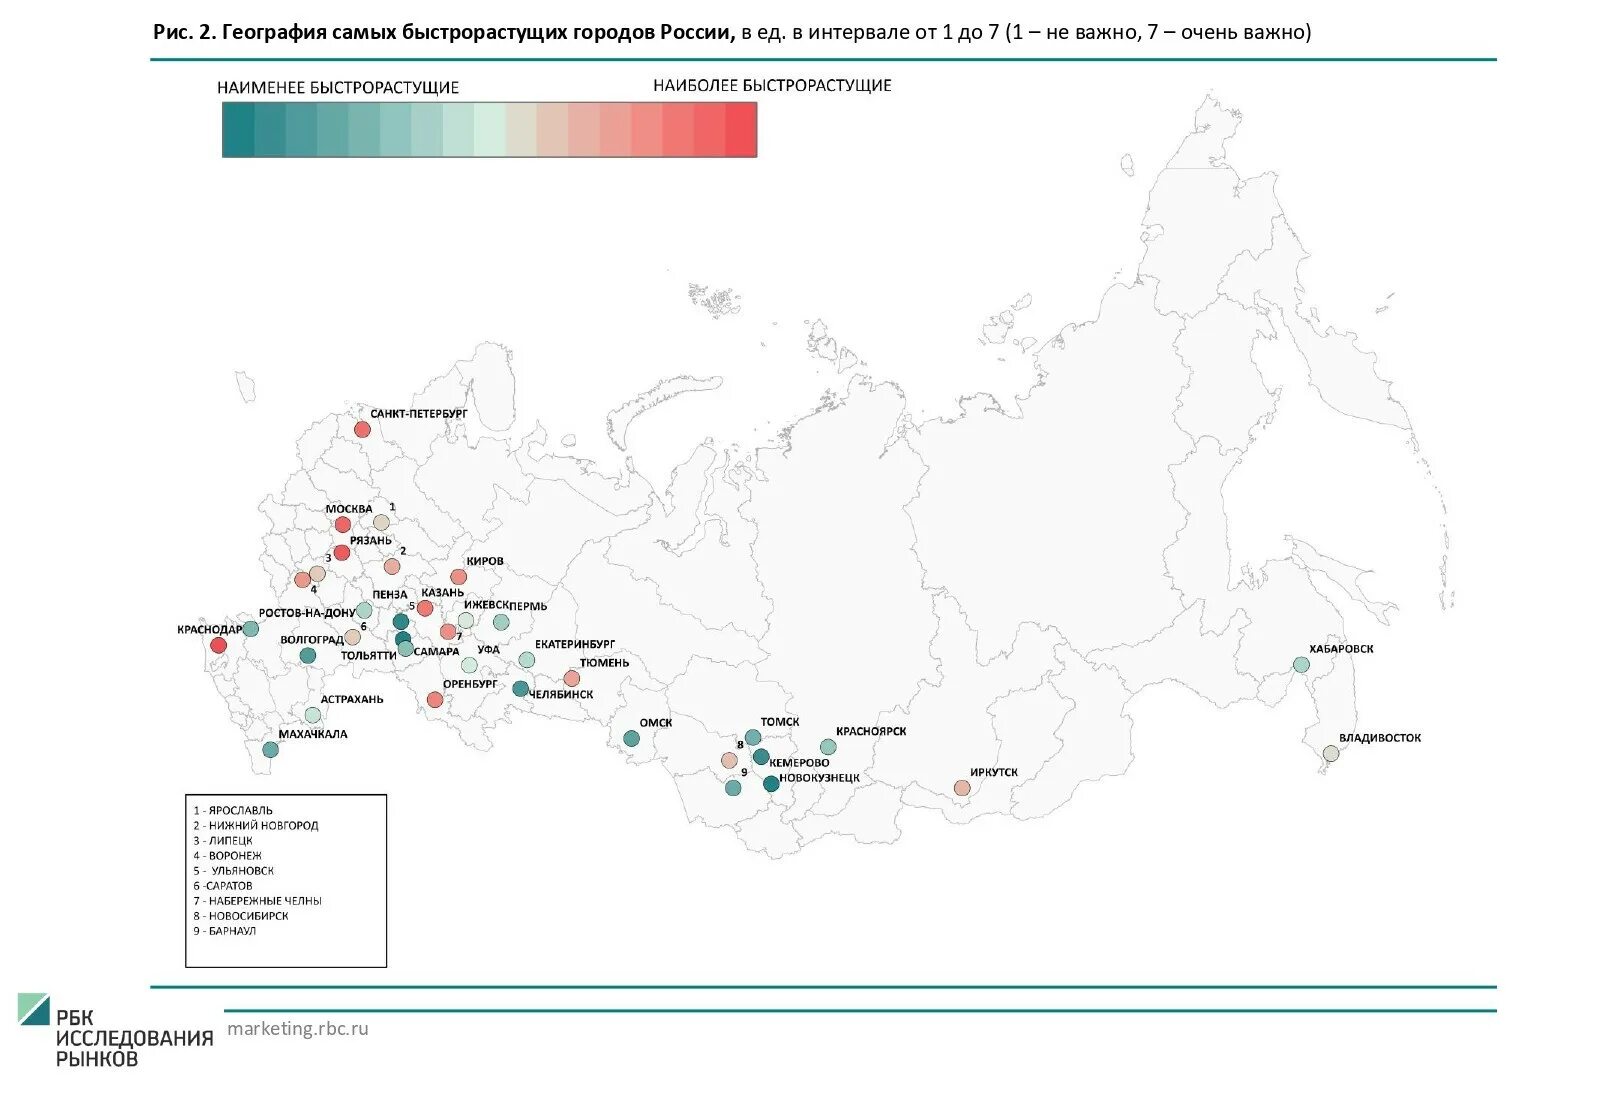This screenshot has width=1611, height=1099.
Task: Click the rightmost red gradient swatch
Action: pyautogui.click(x=741, y=130)
